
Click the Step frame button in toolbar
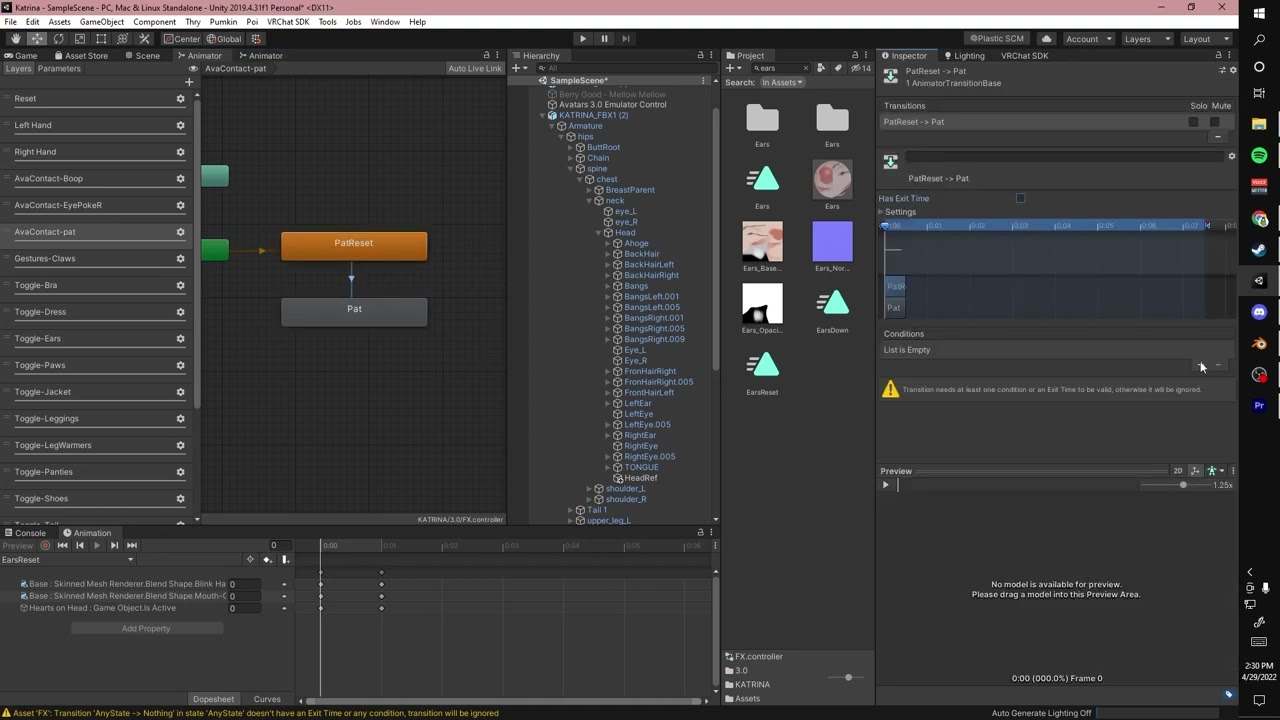click(626, 39)
